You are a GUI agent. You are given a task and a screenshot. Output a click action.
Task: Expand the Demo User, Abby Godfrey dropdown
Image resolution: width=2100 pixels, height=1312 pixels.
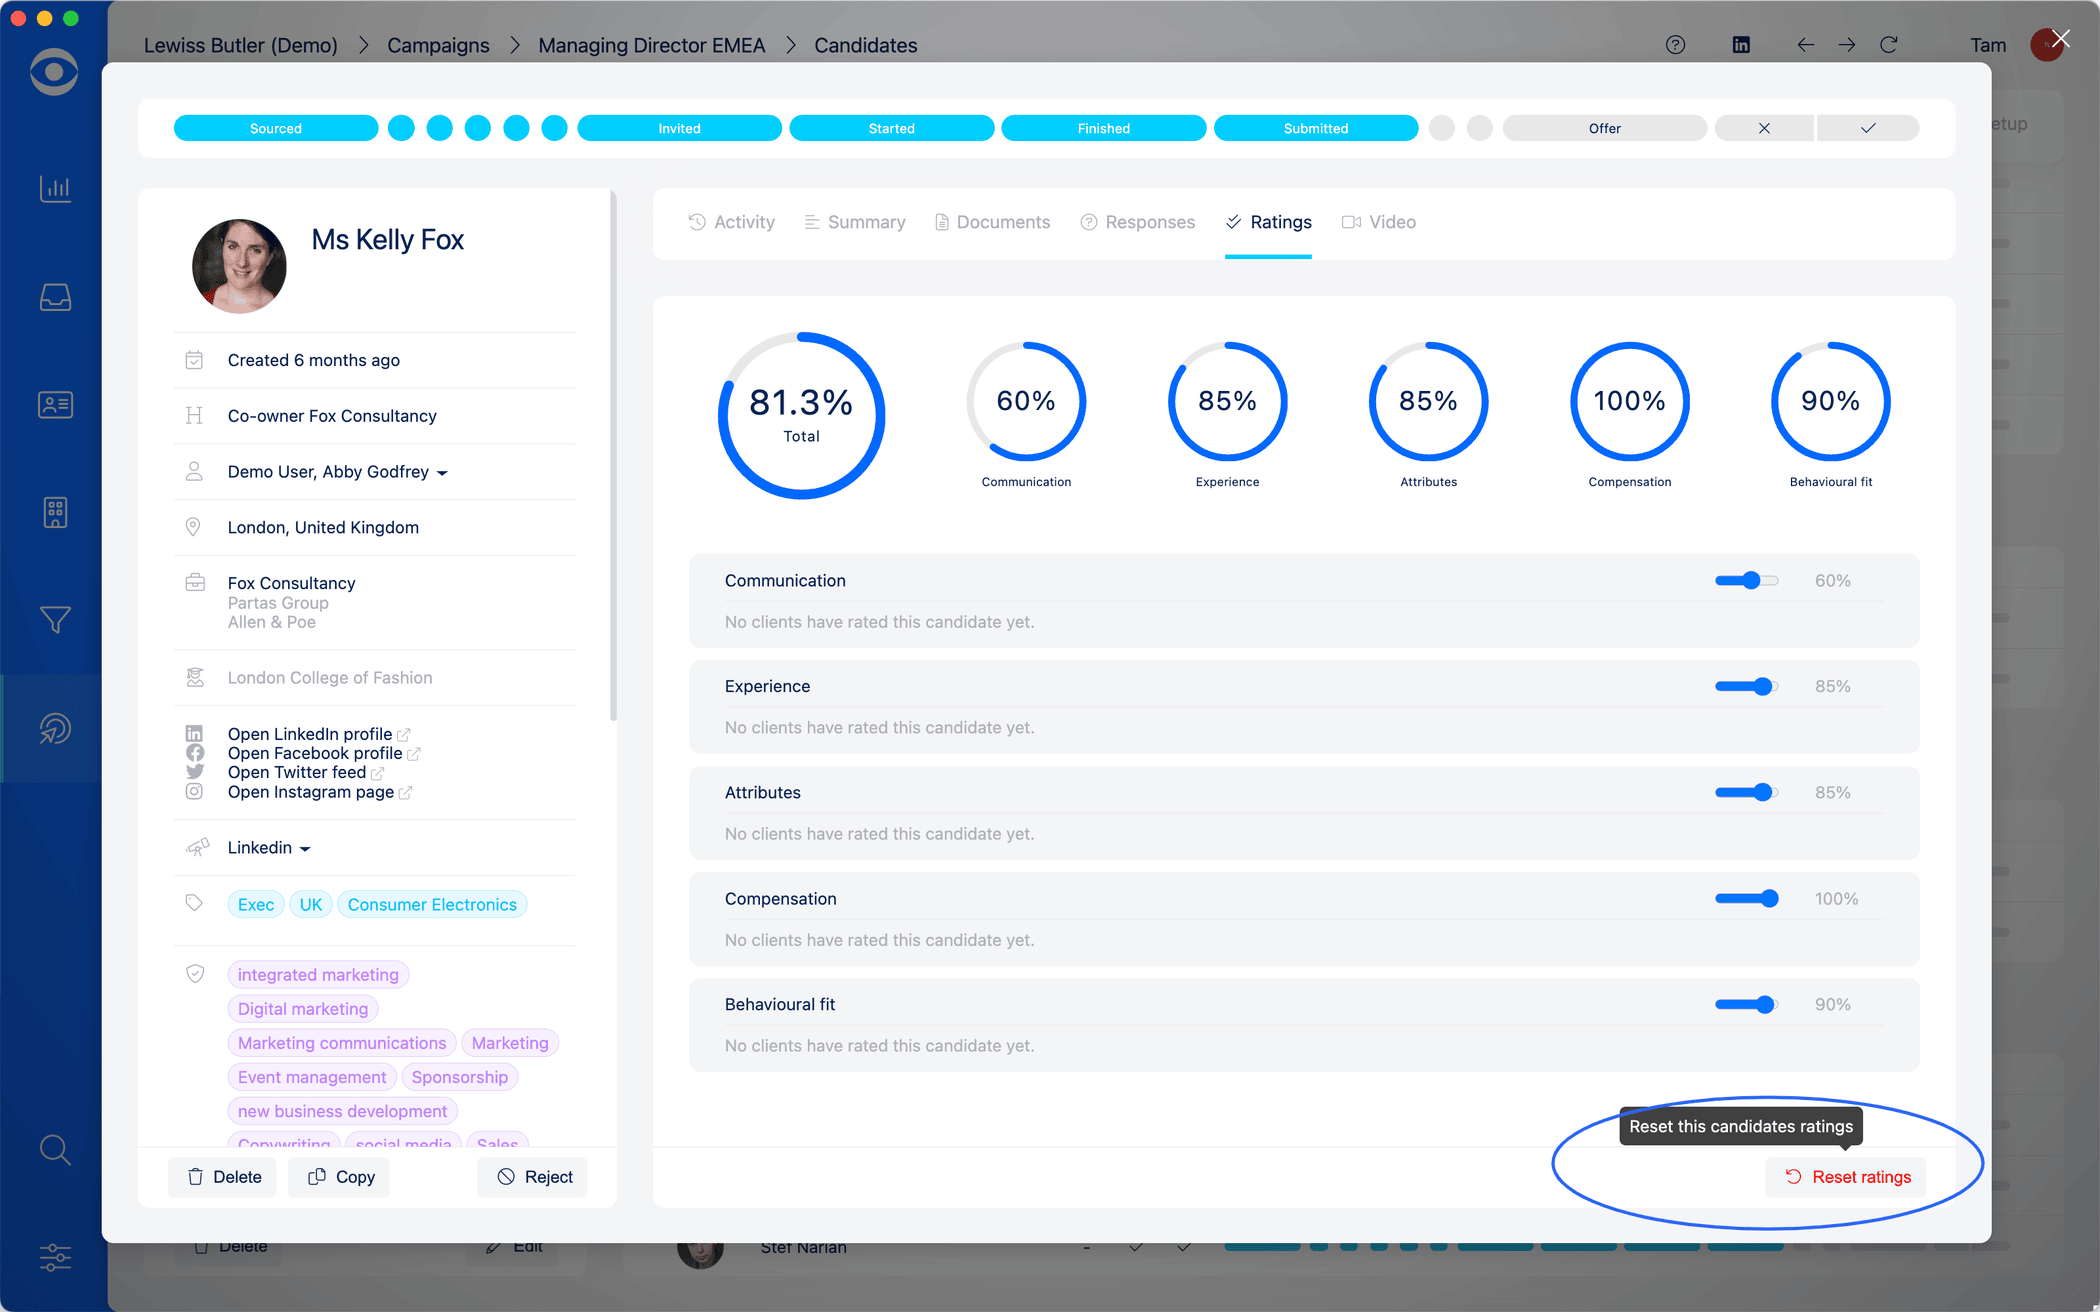442,472
